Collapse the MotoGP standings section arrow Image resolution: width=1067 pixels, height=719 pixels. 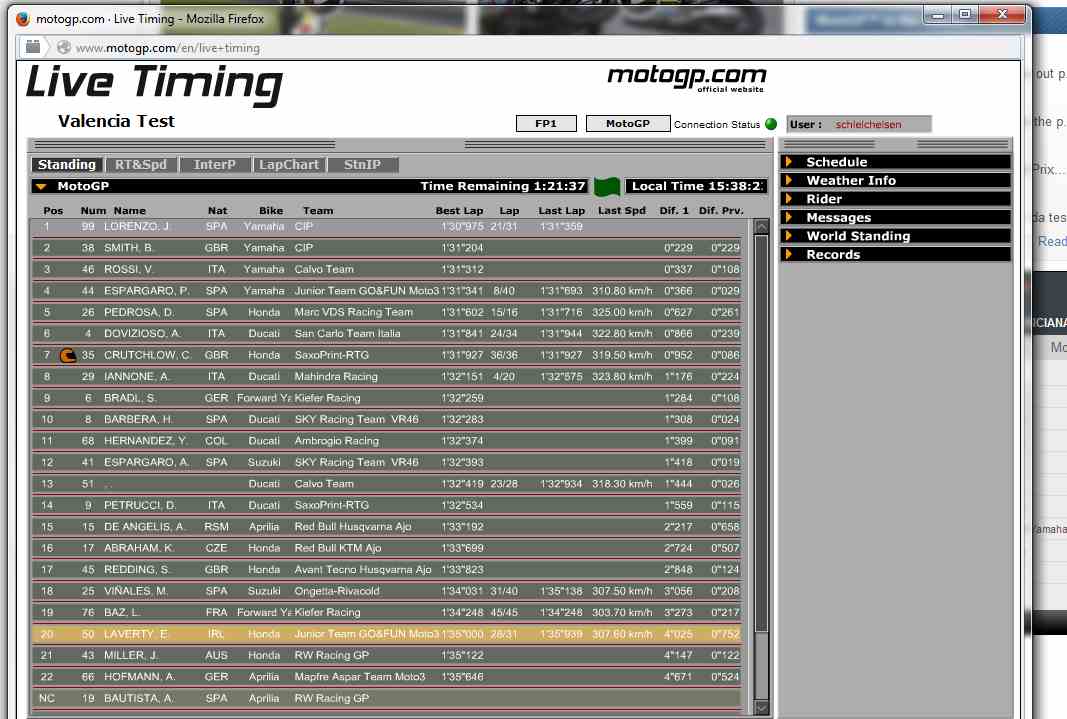pos(41,186)
